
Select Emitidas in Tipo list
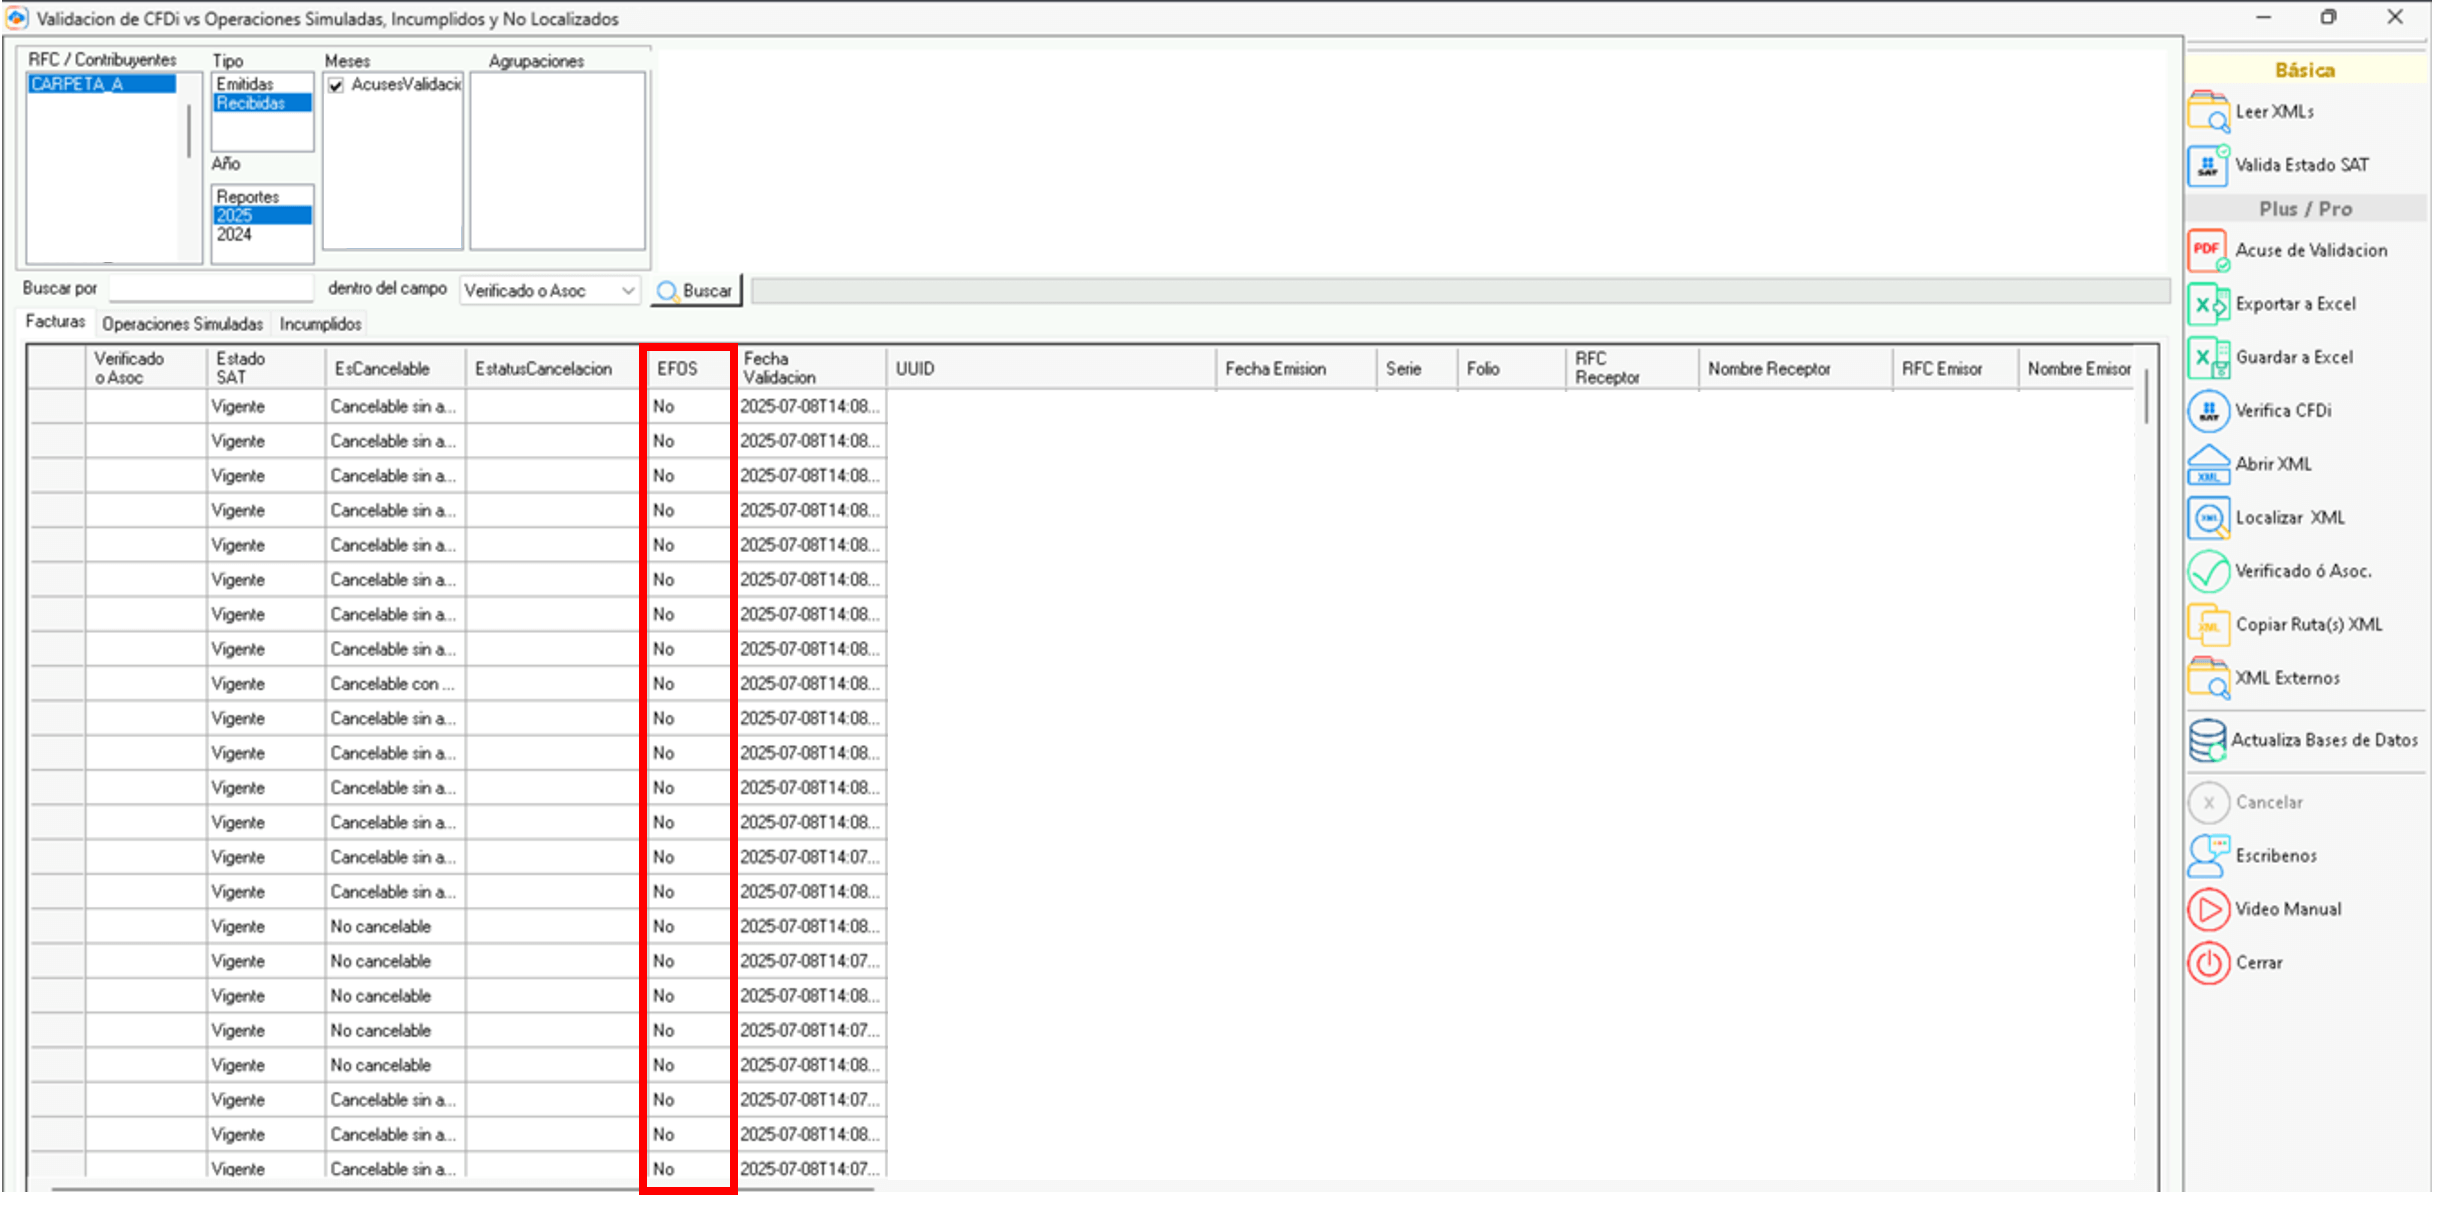point(245,84)
